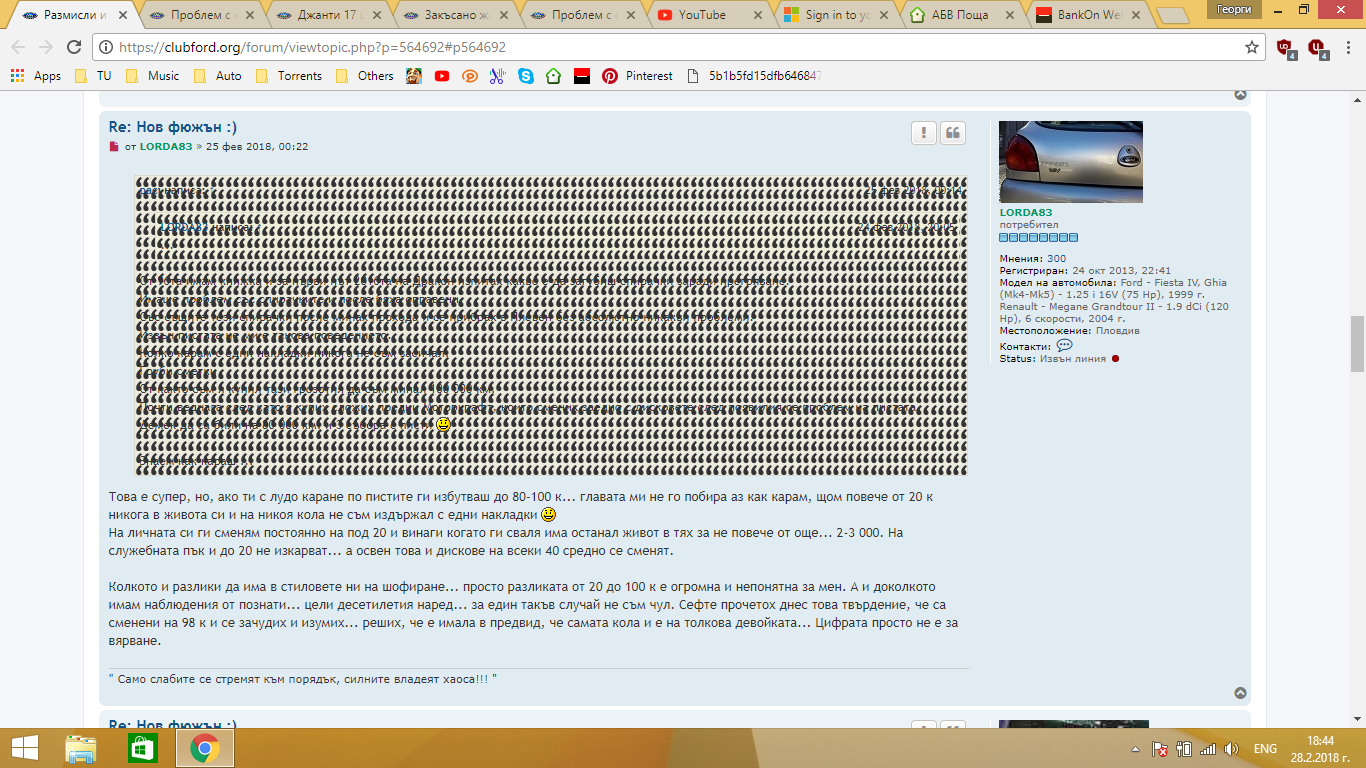
Task: Open LORDA83's contact chat bubble icon
Action: click(1064, 345)
